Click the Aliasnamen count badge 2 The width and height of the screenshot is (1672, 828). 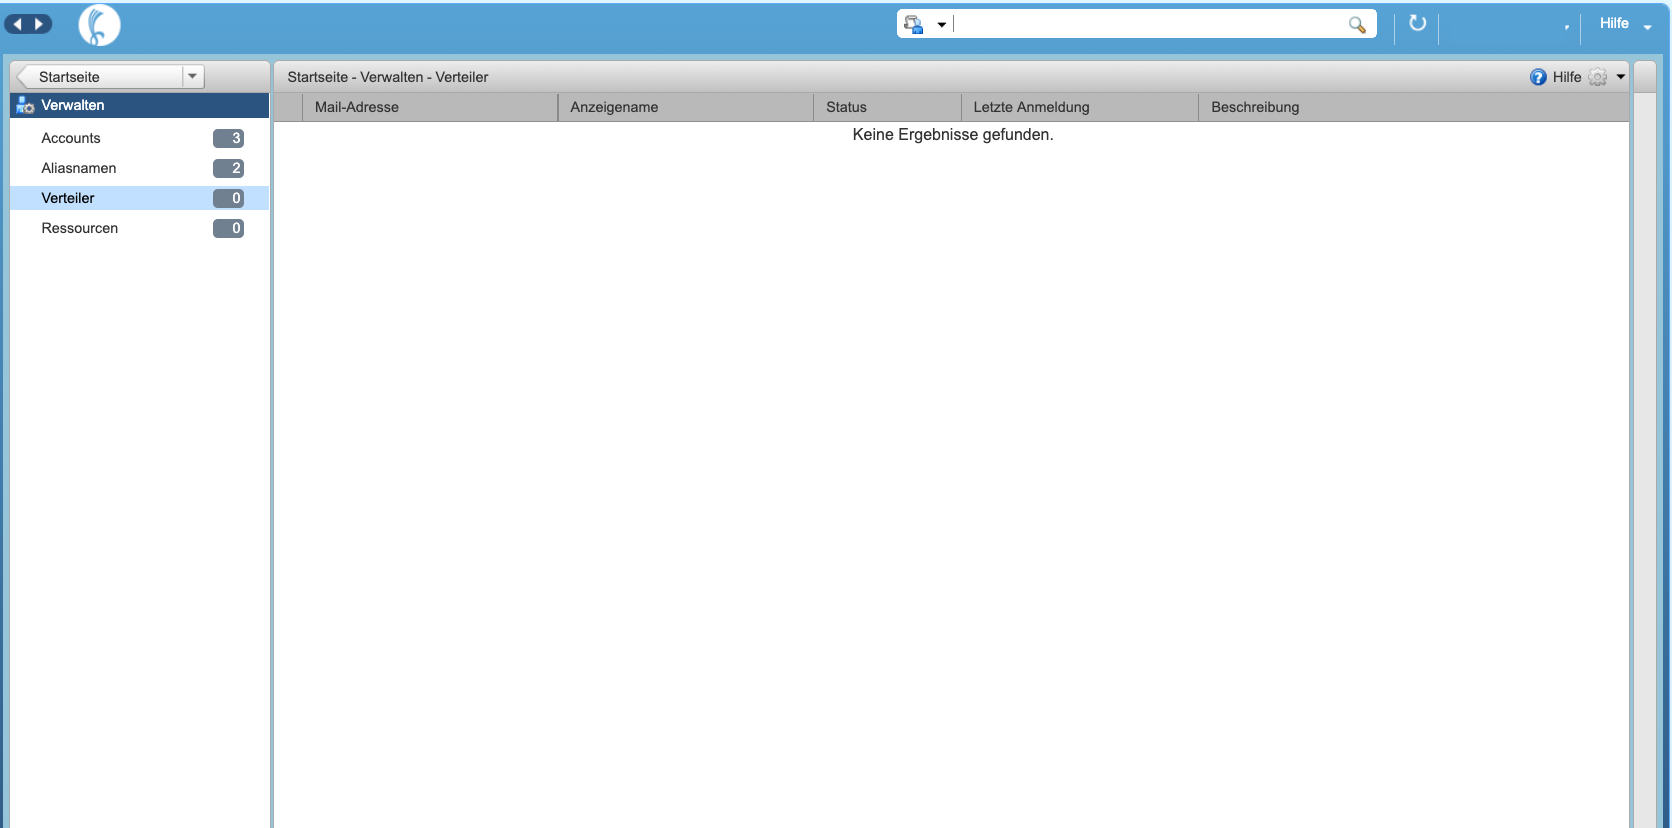click(228, 168)
